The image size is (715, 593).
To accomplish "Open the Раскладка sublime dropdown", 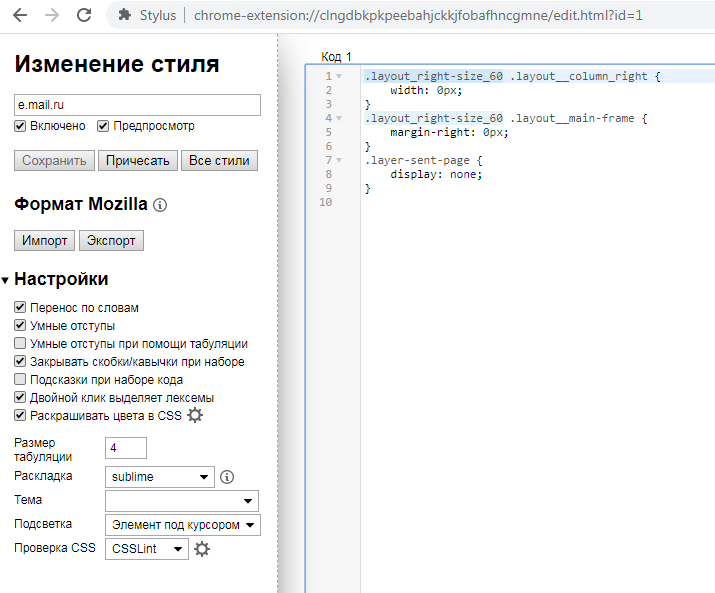I will (160, 477).
